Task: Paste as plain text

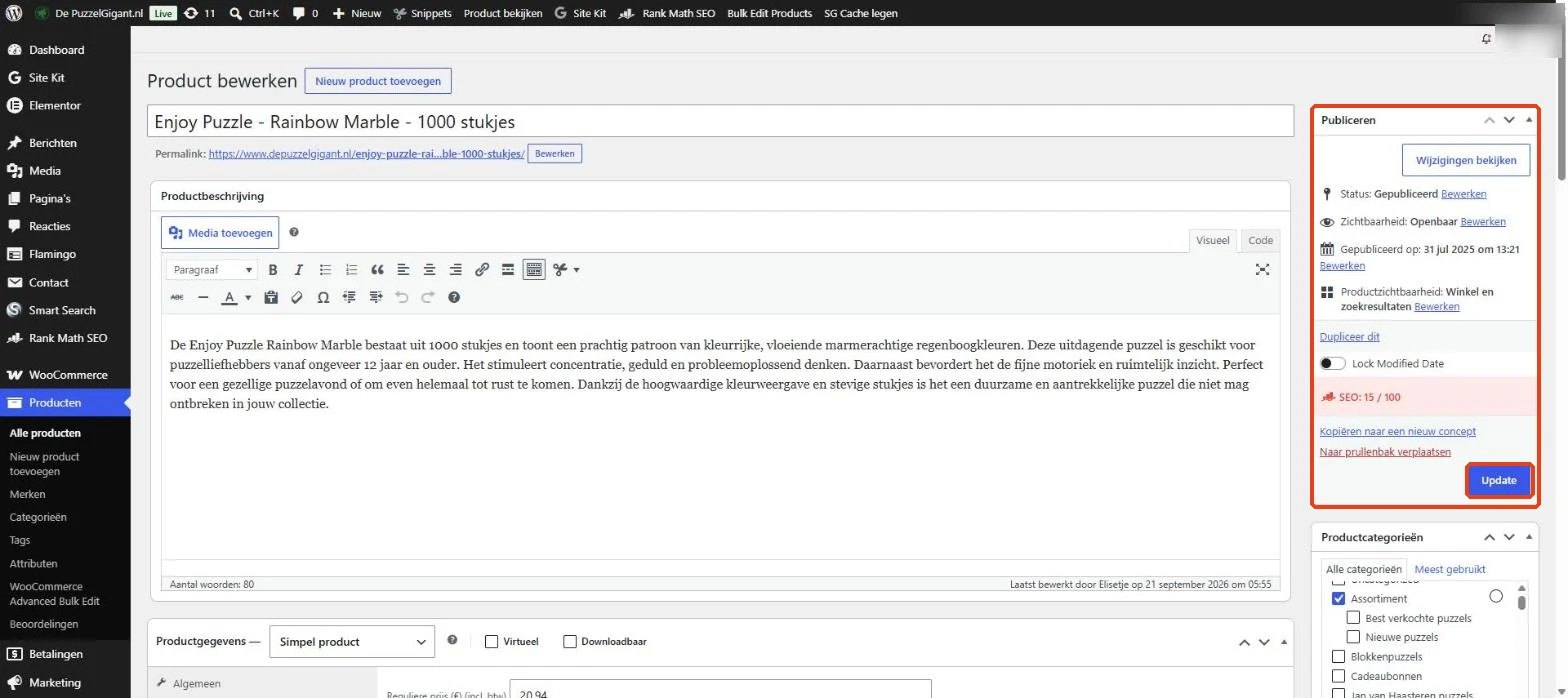Action: click(271, 297)
